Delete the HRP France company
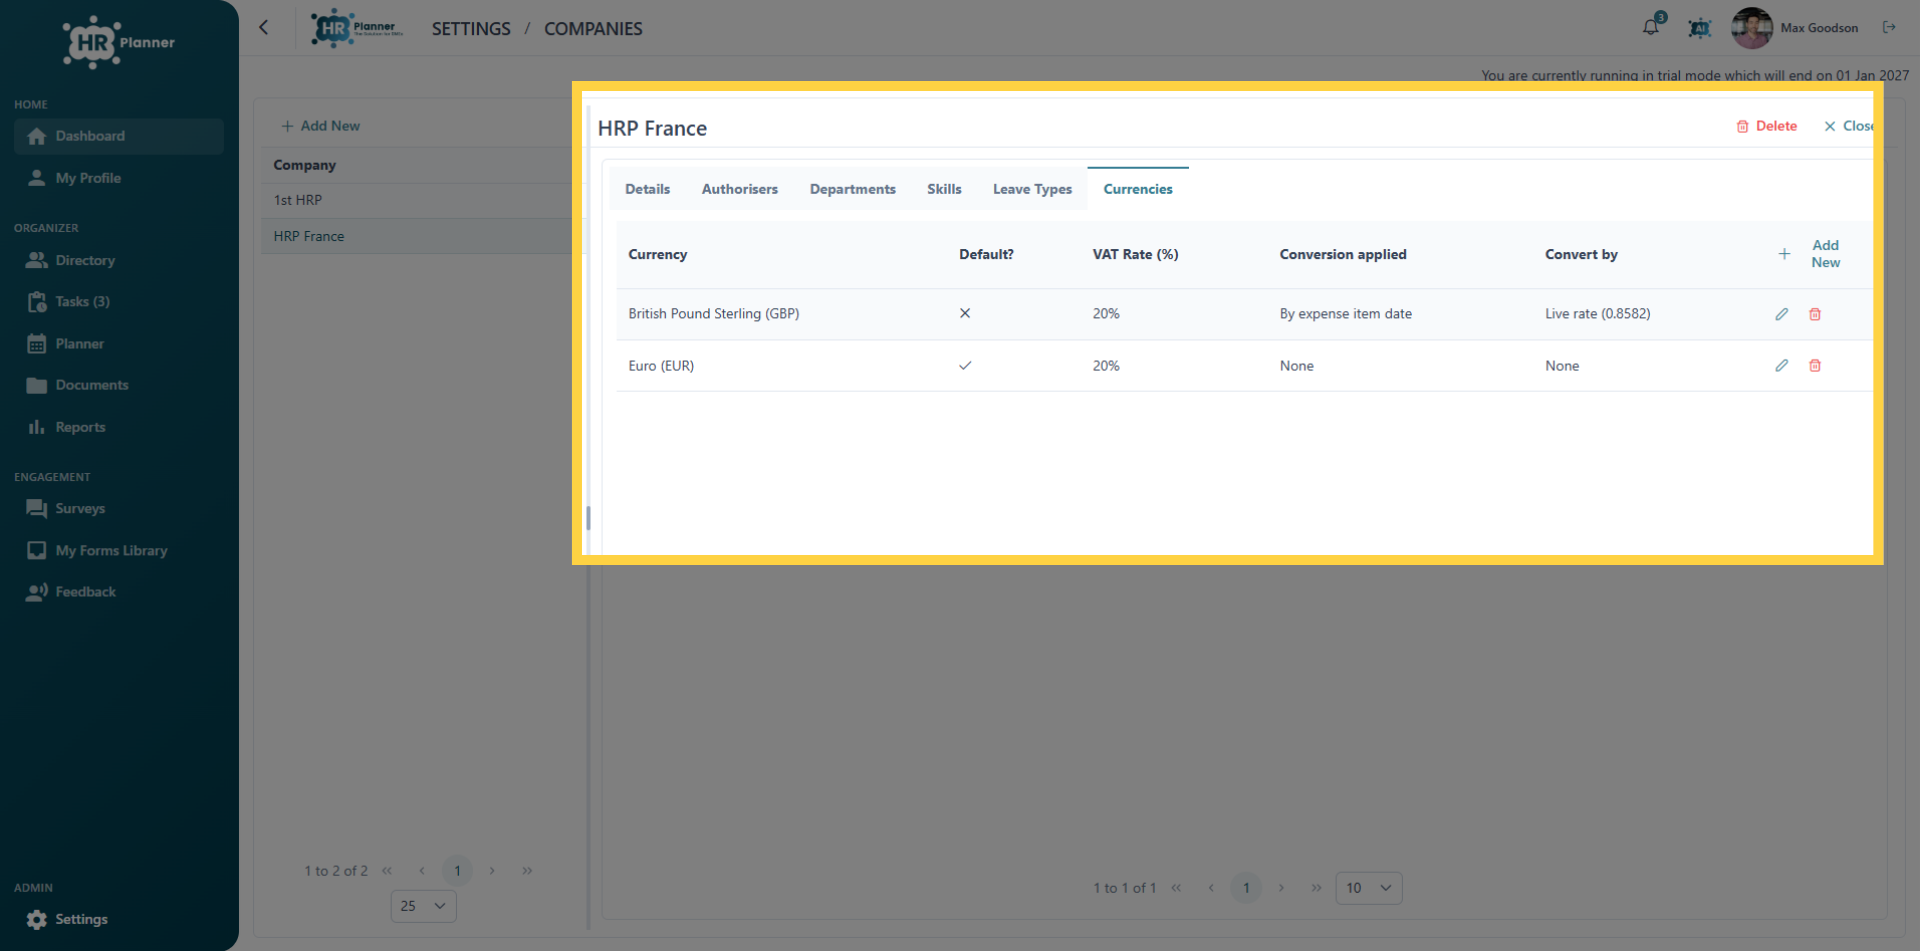1920x951 pixels. click(x=1766, y=126)
